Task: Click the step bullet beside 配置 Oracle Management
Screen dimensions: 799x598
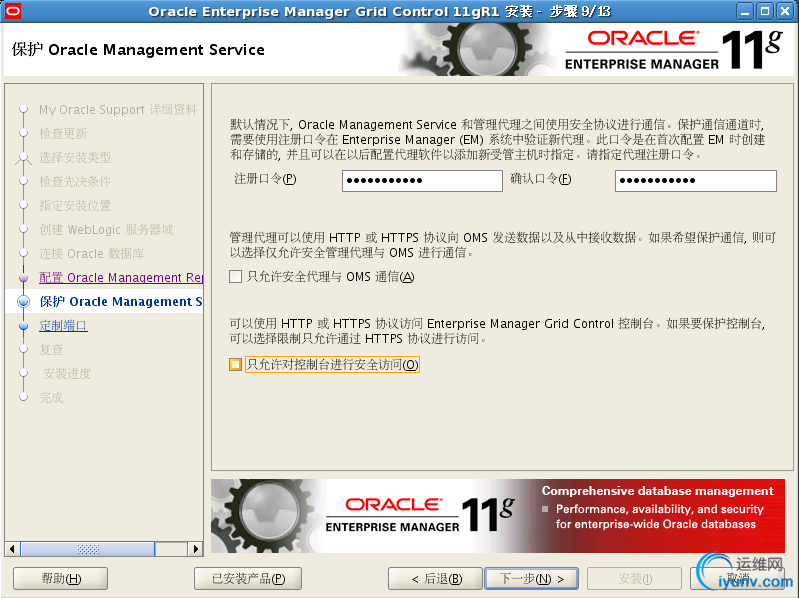Action: coord(23,278)
